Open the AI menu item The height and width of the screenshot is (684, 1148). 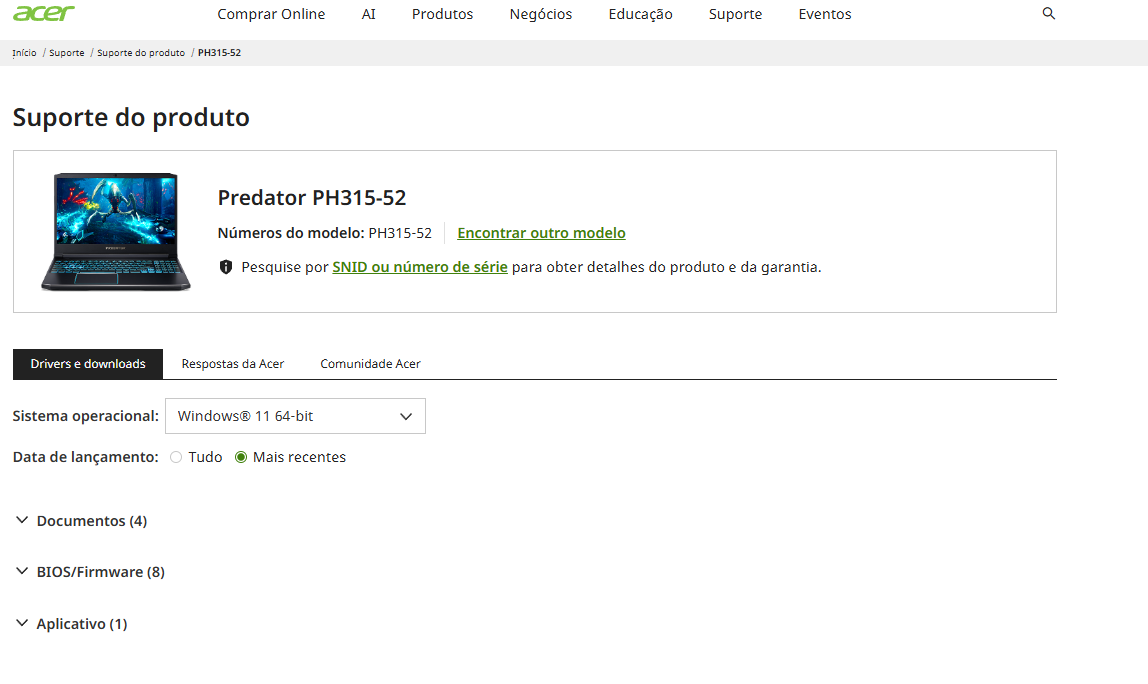coord(368,14)
